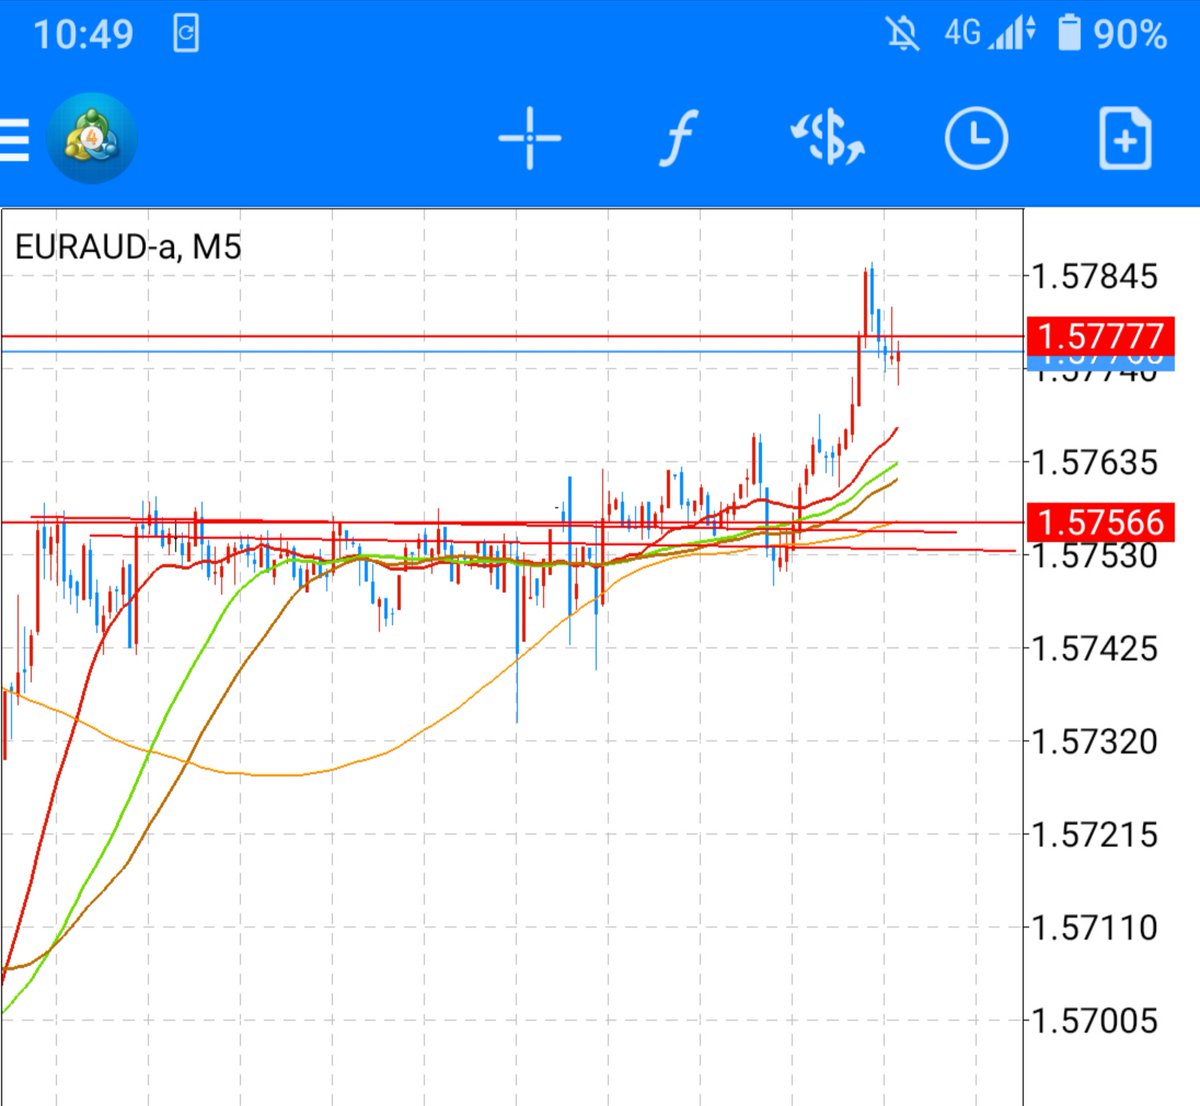This screenshot has height=1106, width=1200.
Task: Tap the muted notifications bell icon
Action: 902,34
